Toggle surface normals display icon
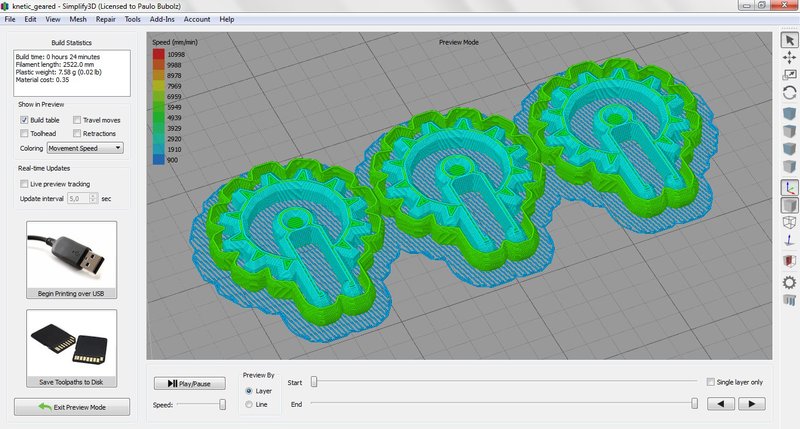The width and height of the screenshot is (800, 429). click(789, 241)
